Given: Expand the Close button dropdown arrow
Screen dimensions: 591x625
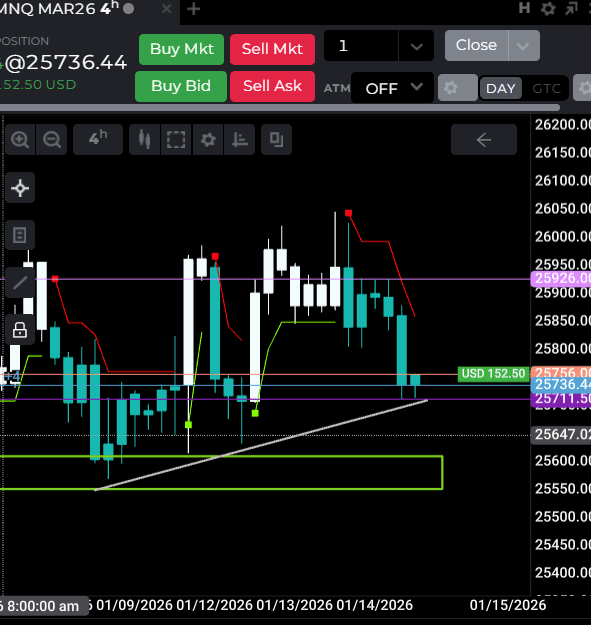Looking at the screenshot, I should tap(524, 46).
